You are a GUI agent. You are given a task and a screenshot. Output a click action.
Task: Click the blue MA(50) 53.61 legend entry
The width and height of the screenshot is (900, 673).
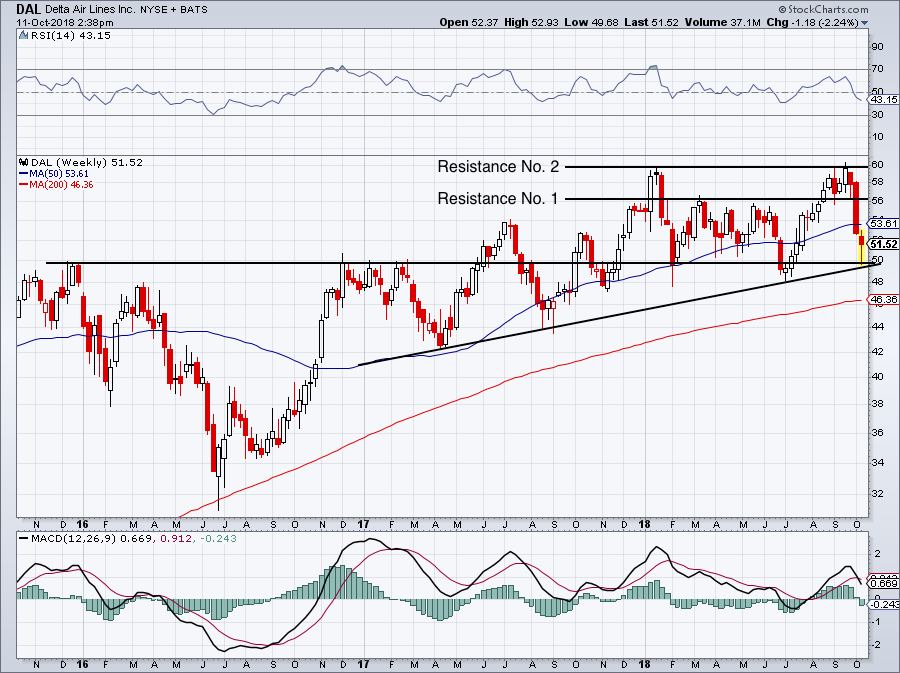coord(54,174)
